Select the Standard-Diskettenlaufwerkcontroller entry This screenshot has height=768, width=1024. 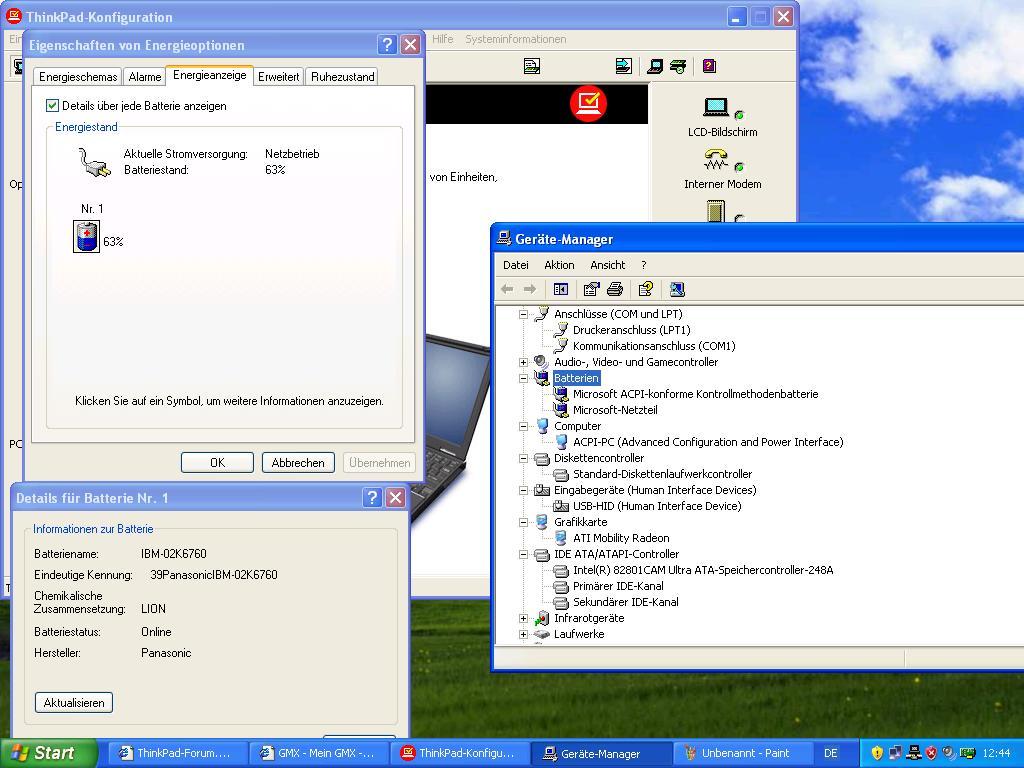(x=662, y=474)
